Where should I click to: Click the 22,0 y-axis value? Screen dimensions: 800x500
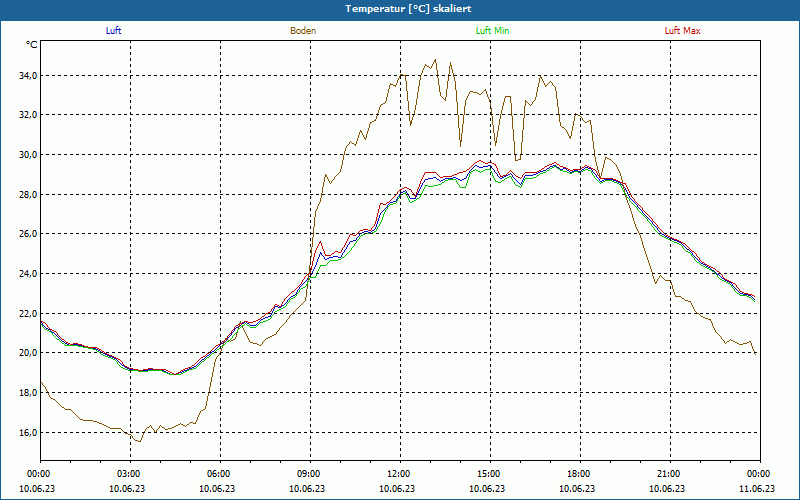point(28,313)
